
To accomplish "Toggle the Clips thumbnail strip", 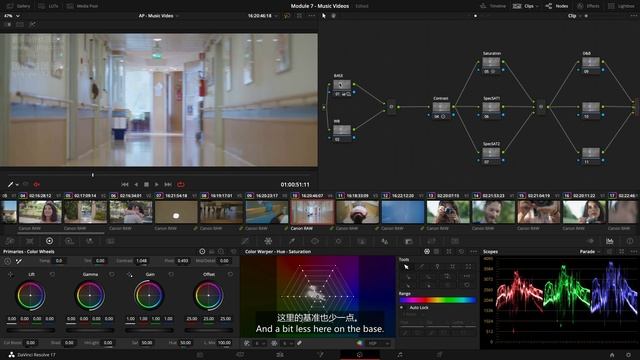I will (523, 6).
